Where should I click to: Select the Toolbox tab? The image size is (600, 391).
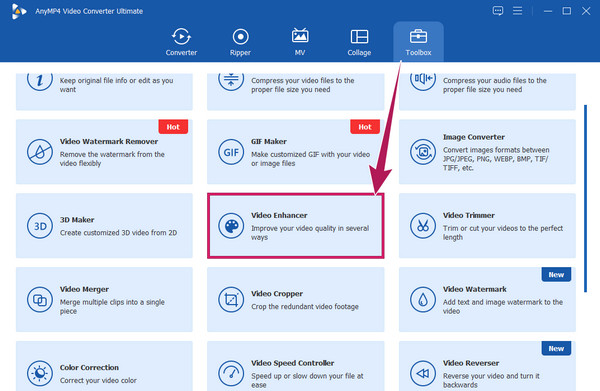click(x=418, y=42)
